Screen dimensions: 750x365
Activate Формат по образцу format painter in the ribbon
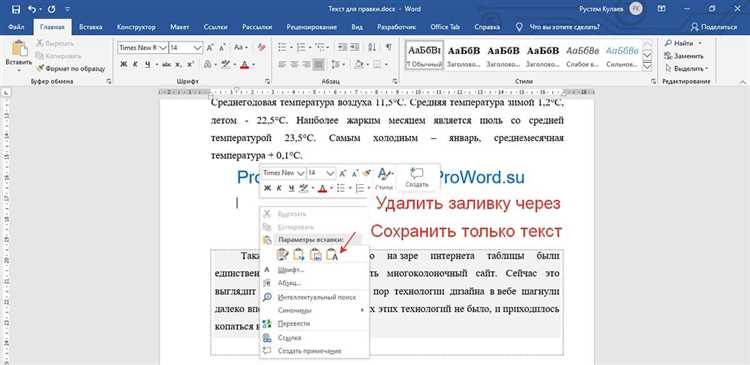pyautogui.click(x=71, y=68)
